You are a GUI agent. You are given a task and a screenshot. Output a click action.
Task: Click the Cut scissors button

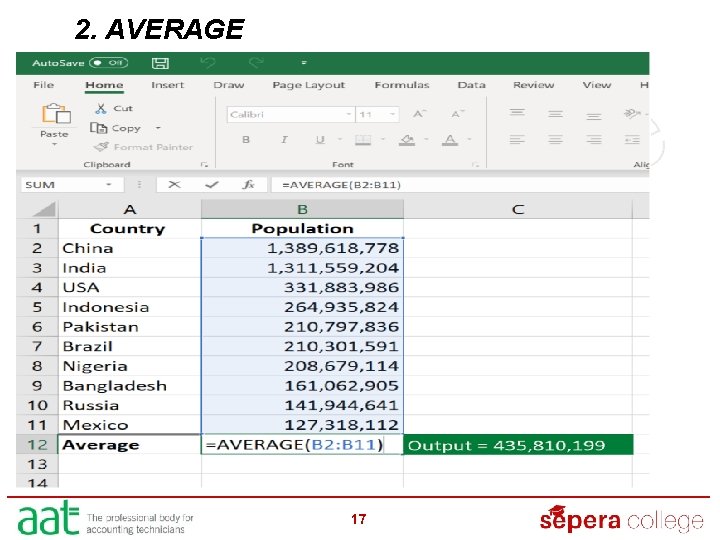(x=114, y=109)
